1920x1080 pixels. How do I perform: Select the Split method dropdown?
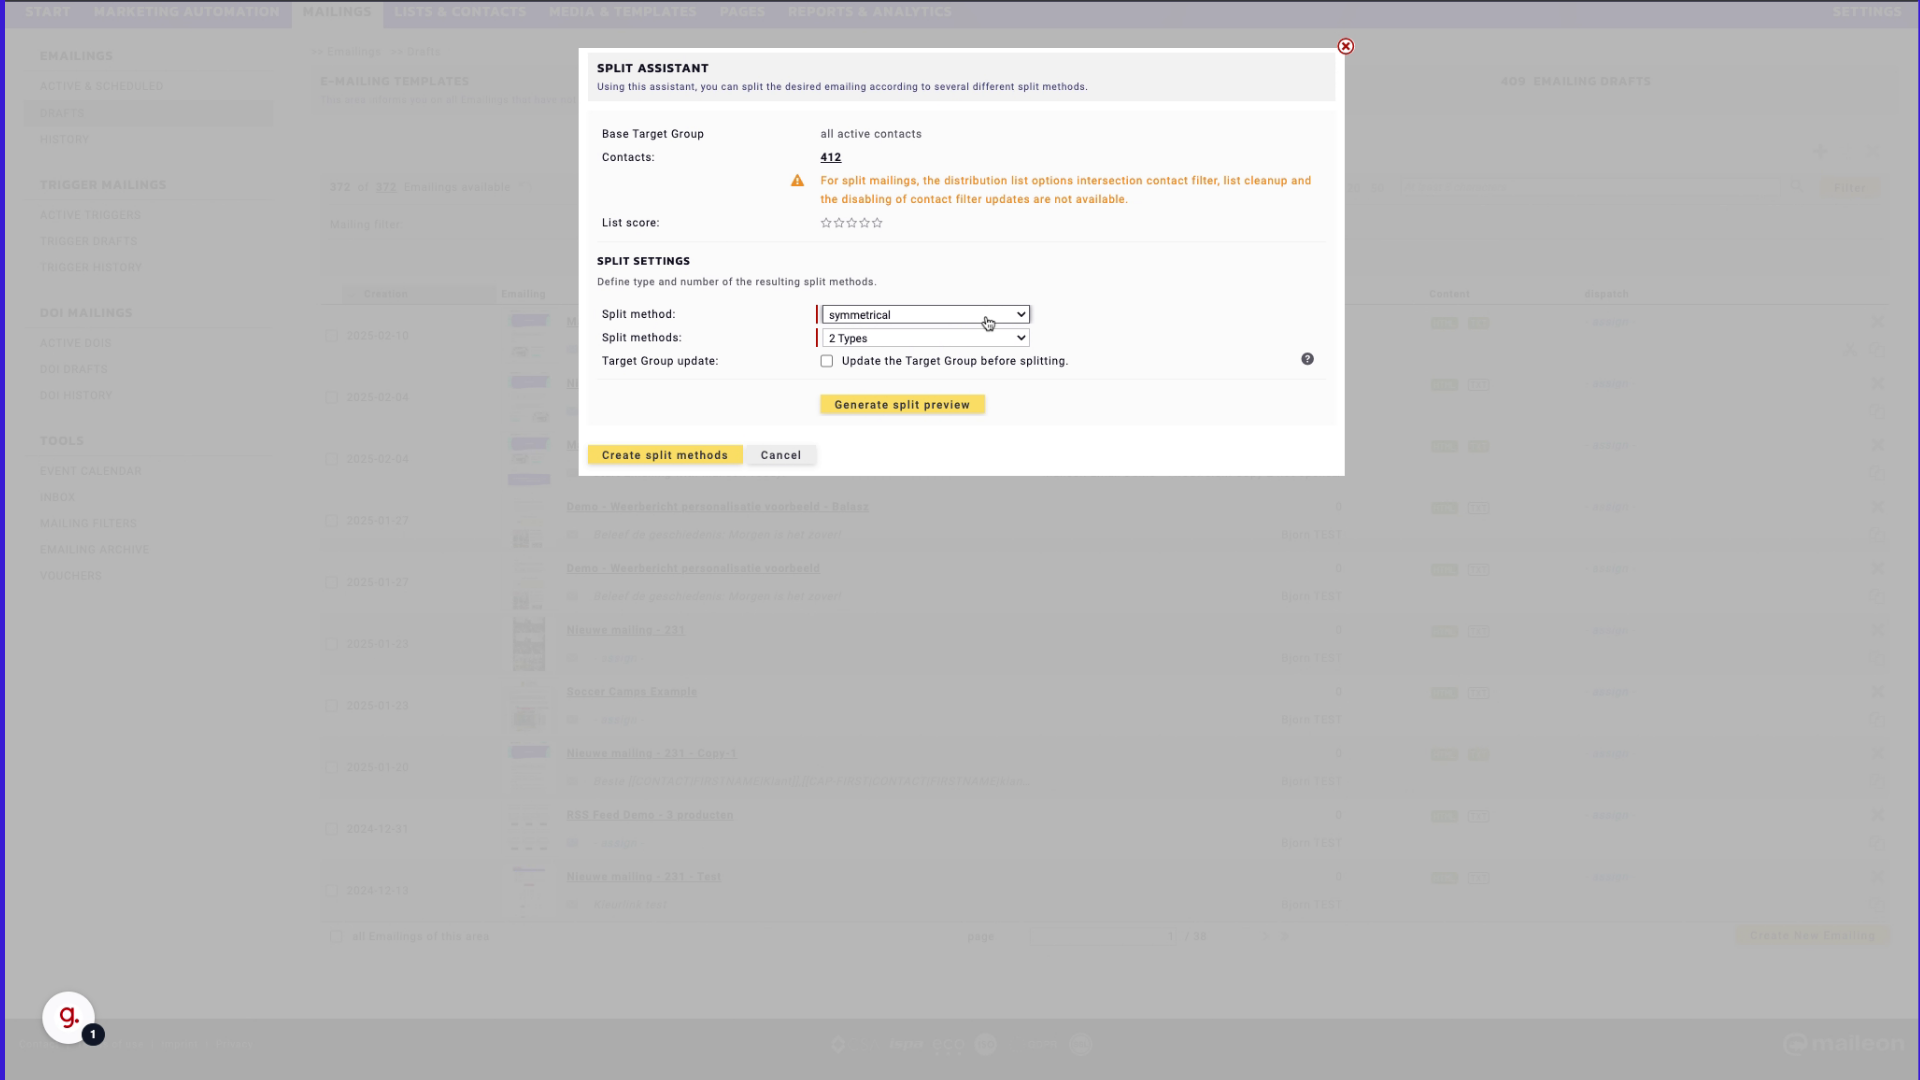click(923, 314)
